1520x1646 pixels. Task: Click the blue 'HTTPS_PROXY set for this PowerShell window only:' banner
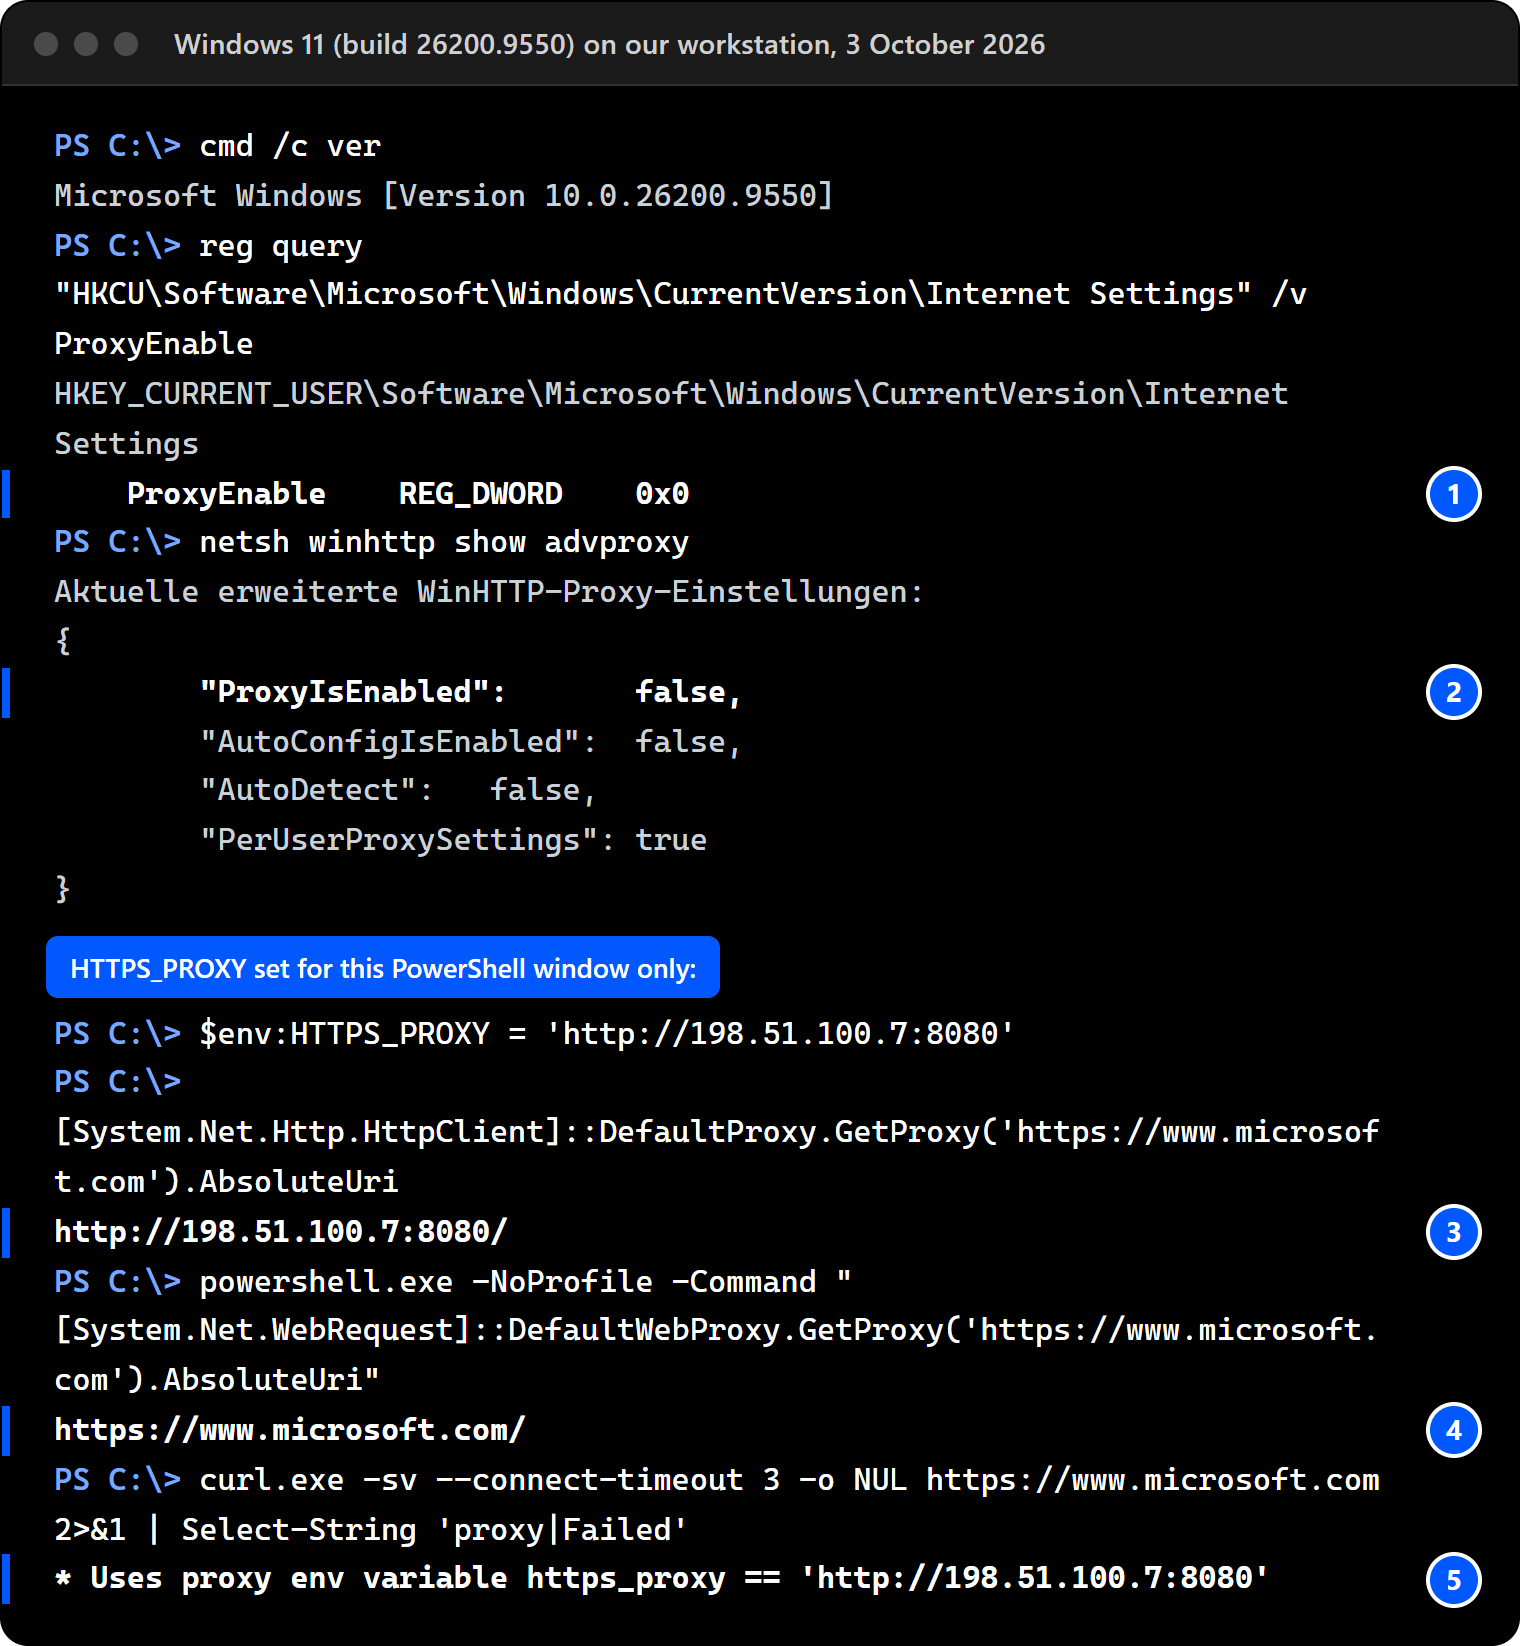(383, 967)
